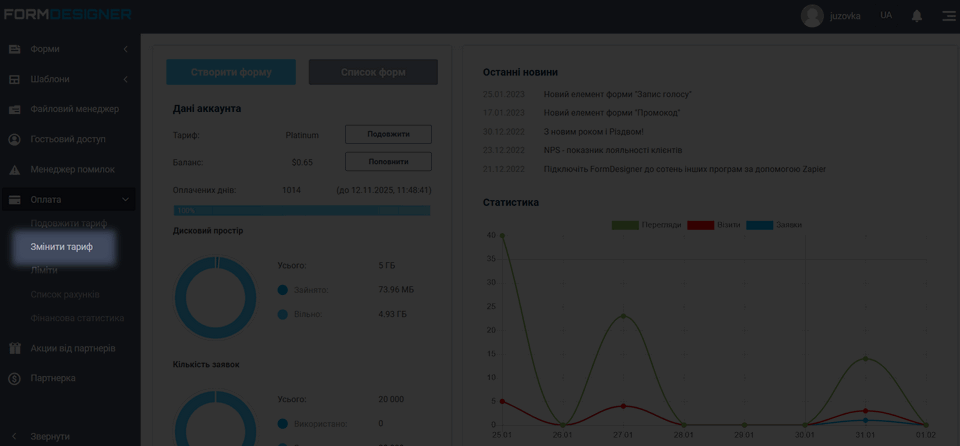This screenshot has width=960, height=446.
Task: Expand the Форми sidebar submenu arrow
Action: tap(125, 49)
